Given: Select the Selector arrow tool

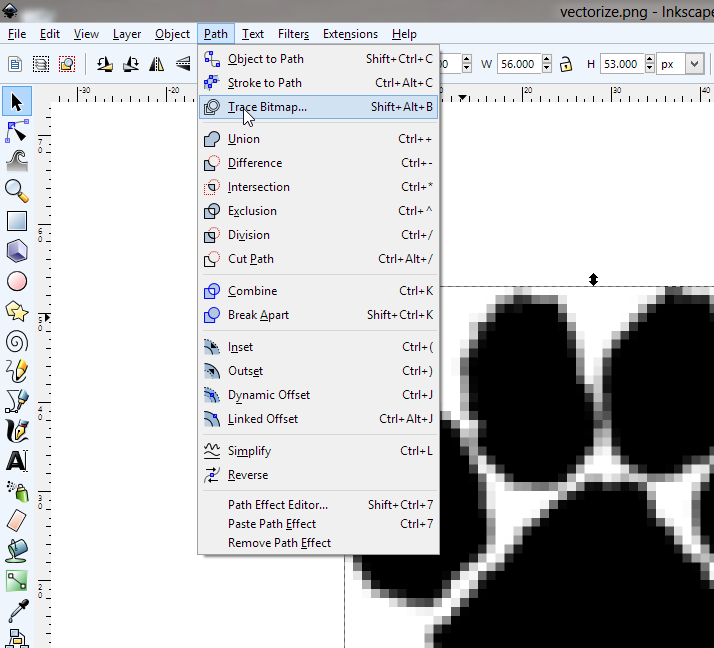Looking at the screenshot, I should point(17,101).
